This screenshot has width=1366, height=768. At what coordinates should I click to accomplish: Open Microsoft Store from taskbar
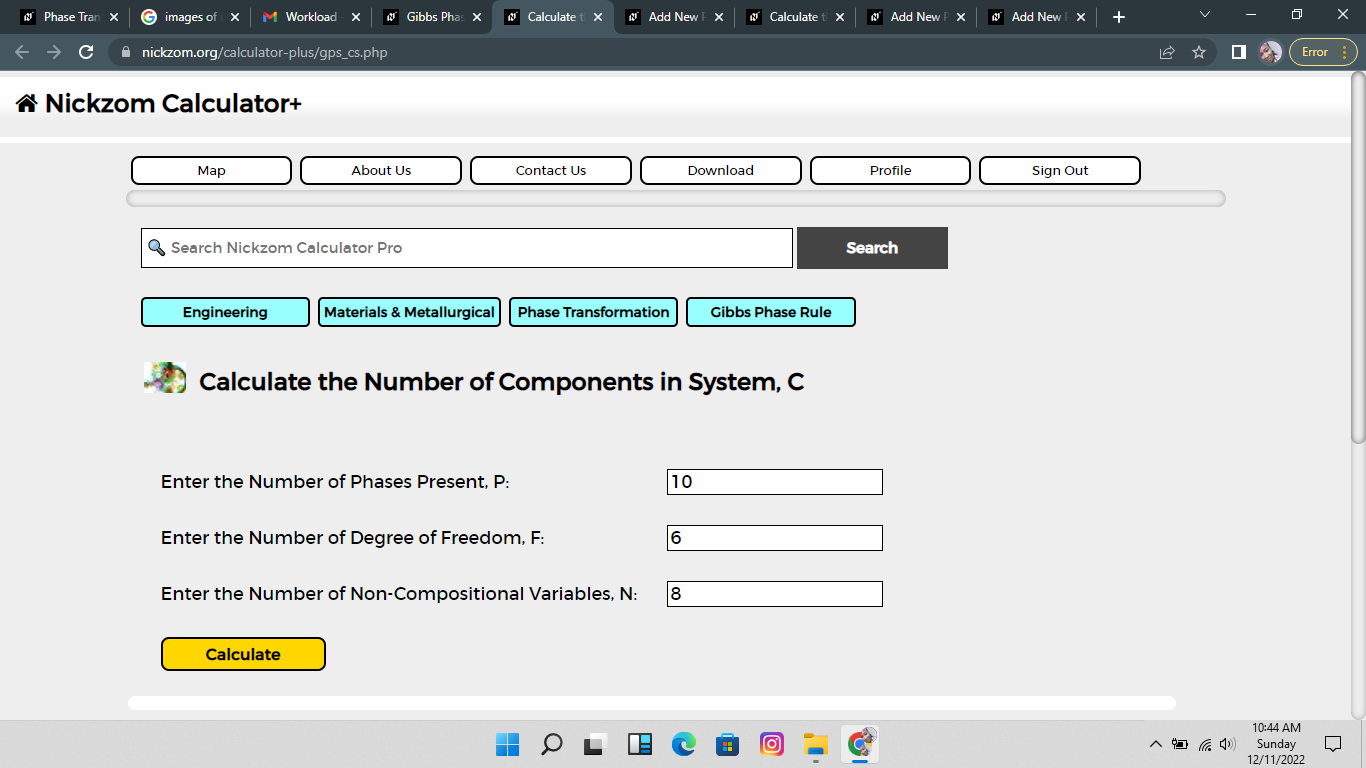coord(728,744)
